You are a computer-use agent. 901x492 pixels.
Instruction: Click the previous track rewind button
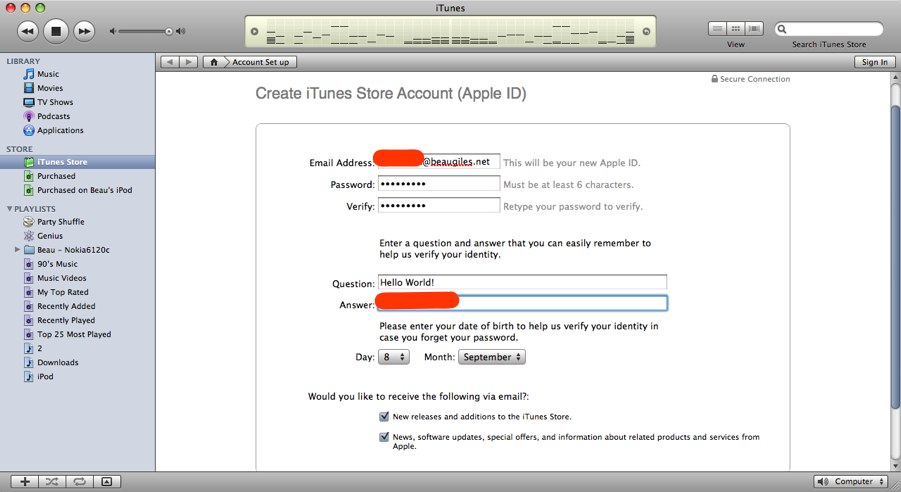click(27, 31)
